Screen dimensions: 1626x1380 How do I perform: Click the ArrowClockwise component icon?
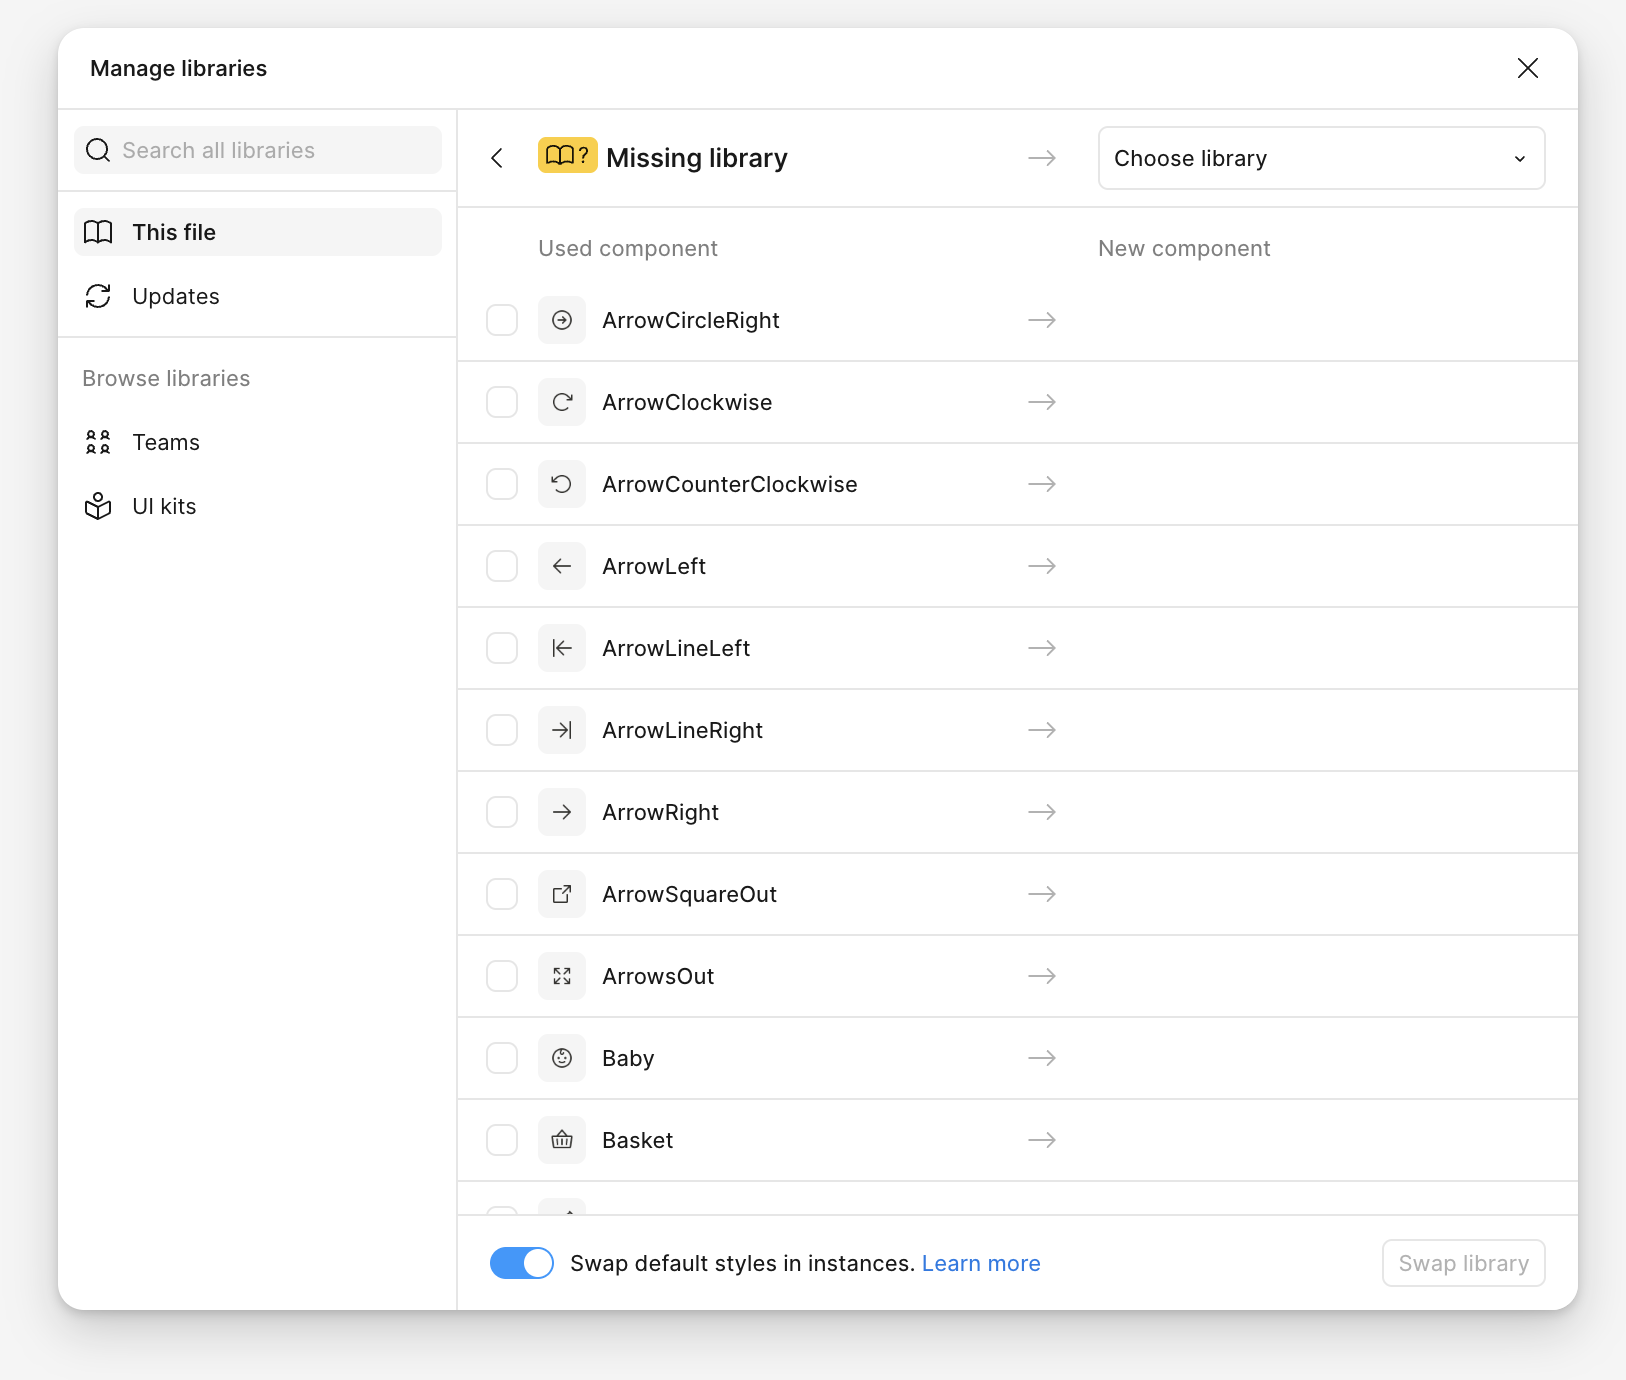[562, 402]
